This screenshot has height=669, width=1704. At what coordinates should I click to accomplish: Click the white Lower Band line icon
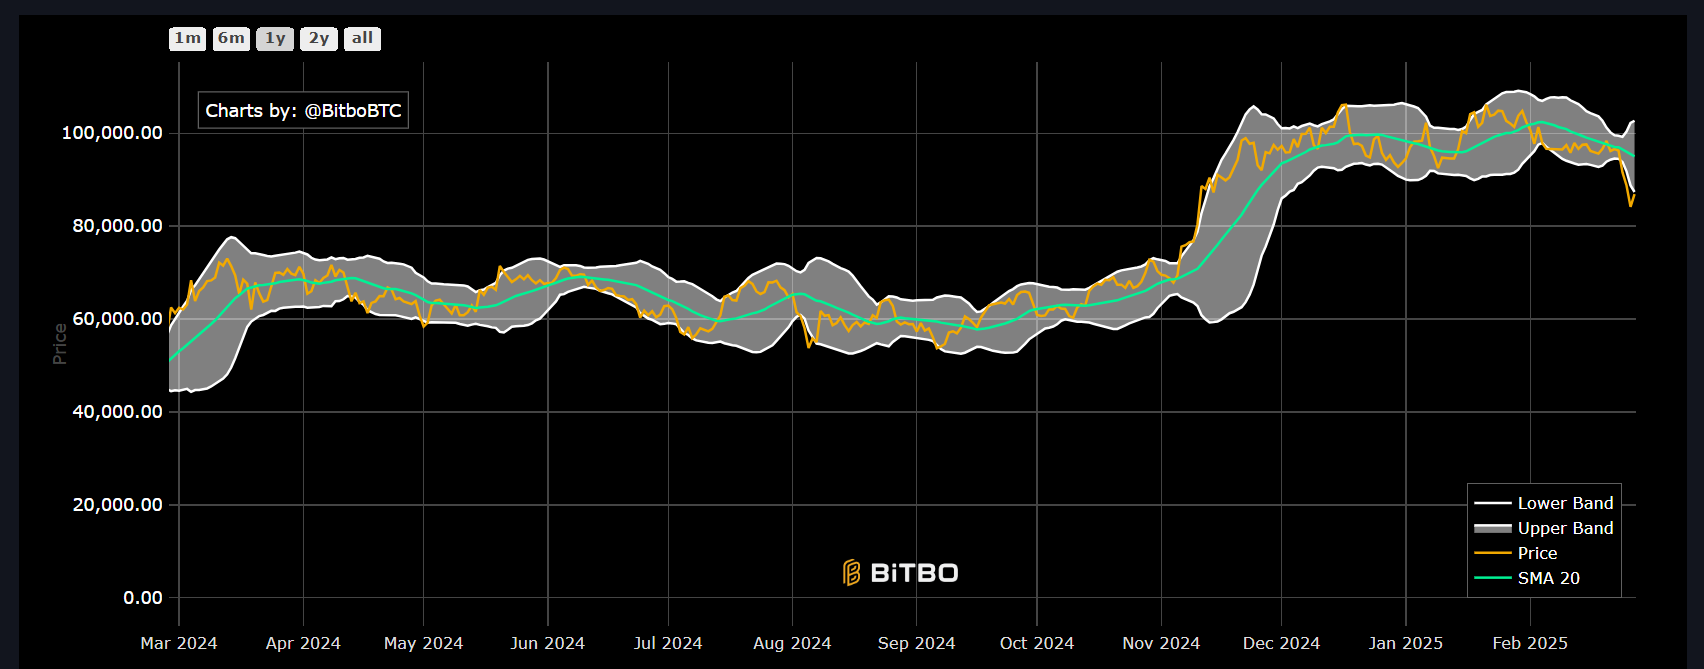(x=1492, y=503)
